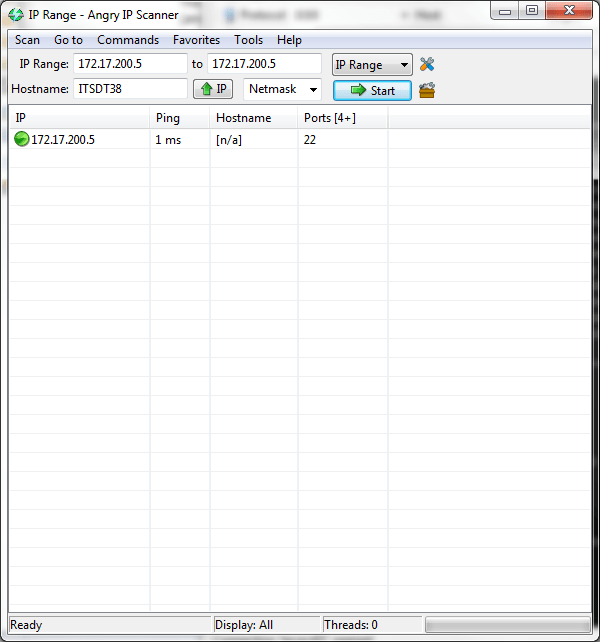This screenshot has width=600, height=642.
Task: Open the Commands menu
Action: pos(128,40)
